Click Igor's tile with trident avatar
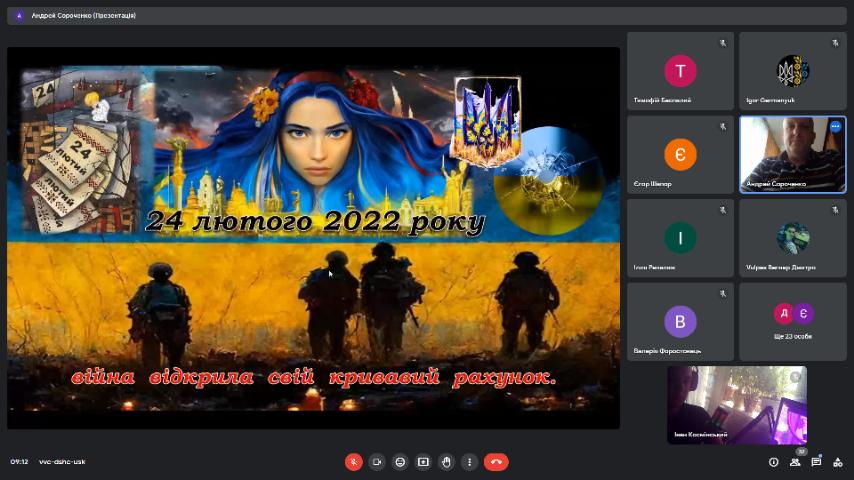Viewport: 854px width, 480px height. coord(792,71)
